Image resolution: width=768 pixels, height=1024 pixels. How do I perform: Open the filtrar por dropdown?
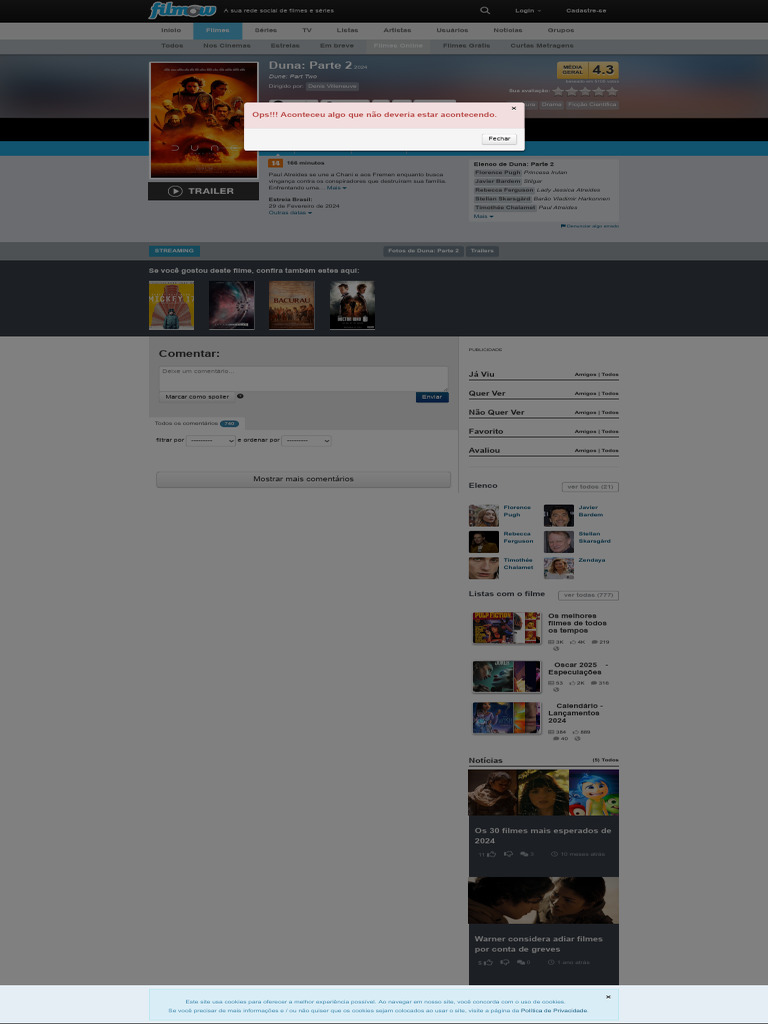211,441
